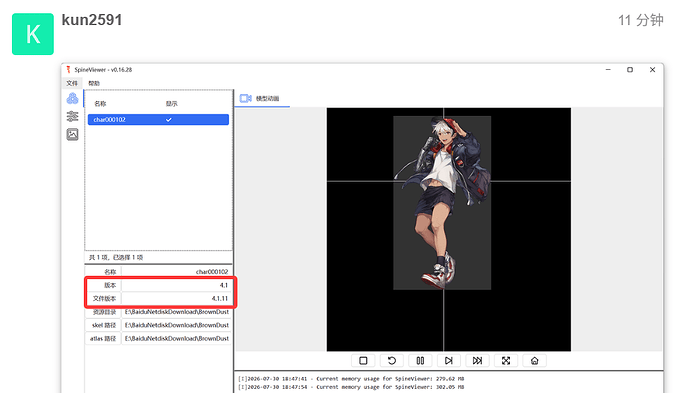Click the home reset view icon
This screenshot has height=393, width=690.
coord(535,361)
